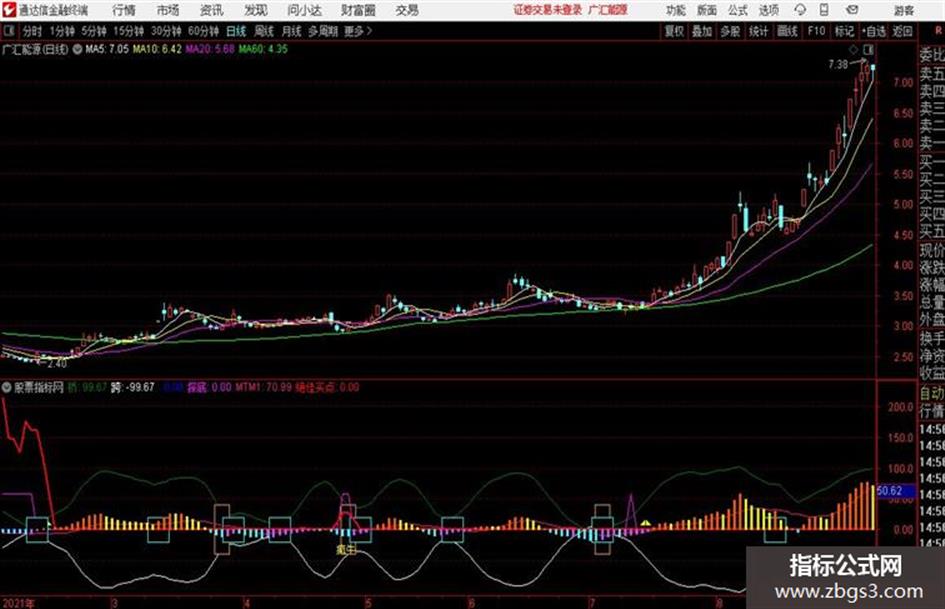Open the 交易 menu

pyautogui.click(x=407, y=10)
